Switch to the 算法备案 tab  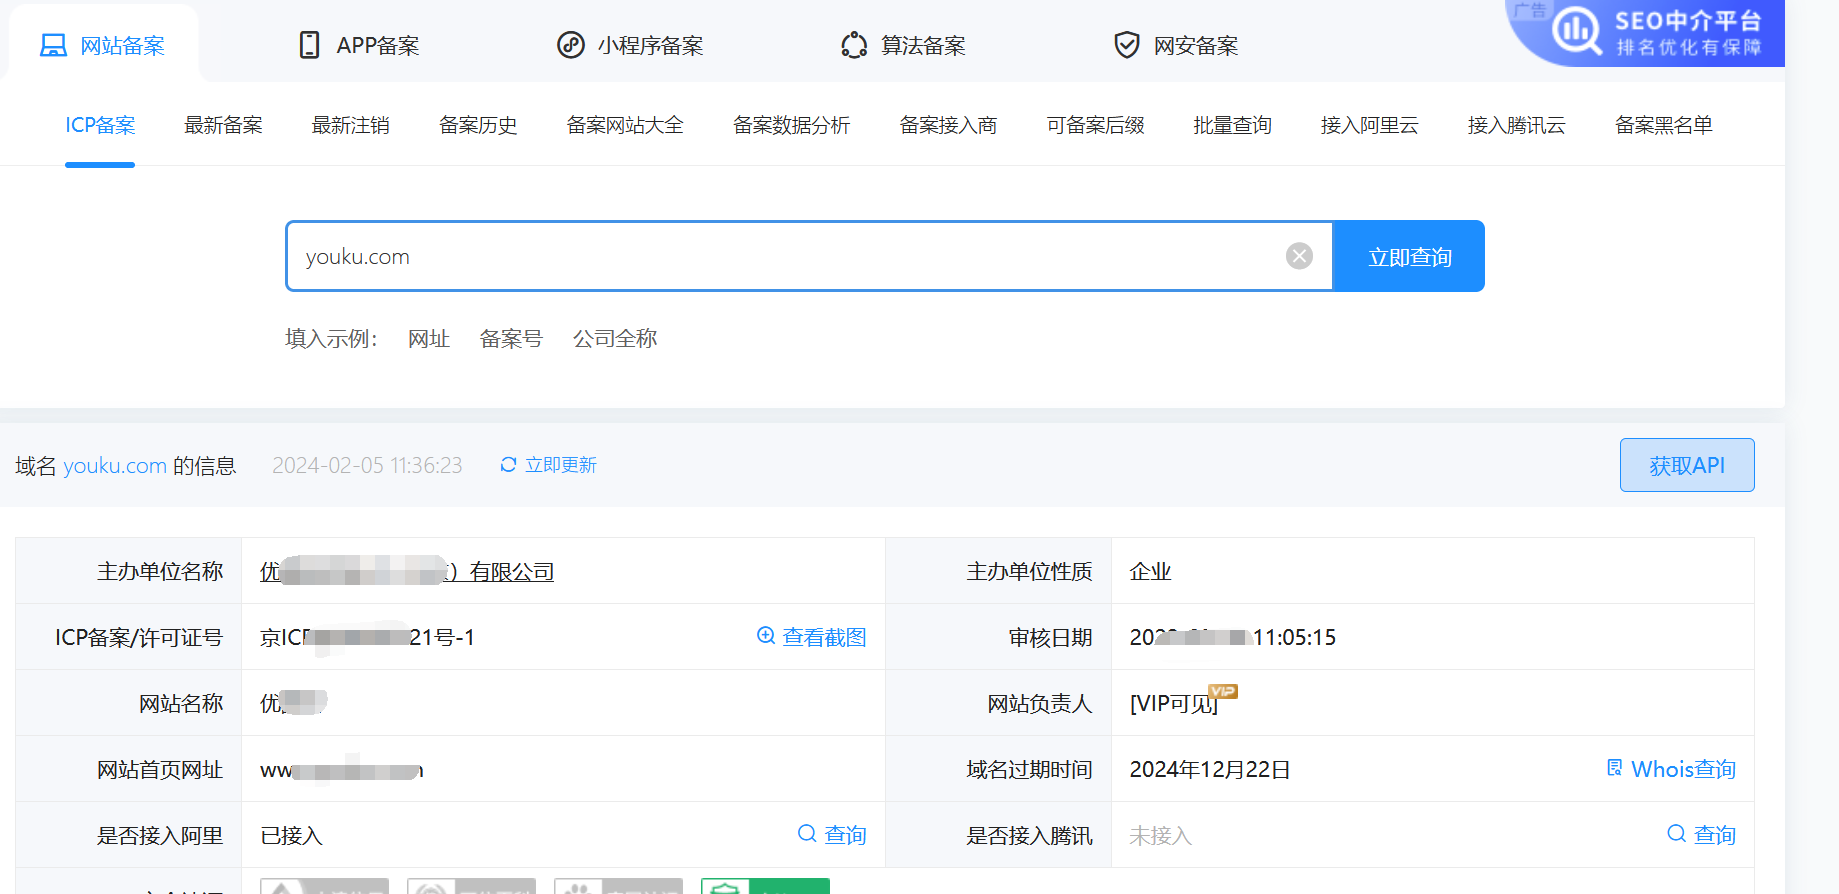coord(903,45)
